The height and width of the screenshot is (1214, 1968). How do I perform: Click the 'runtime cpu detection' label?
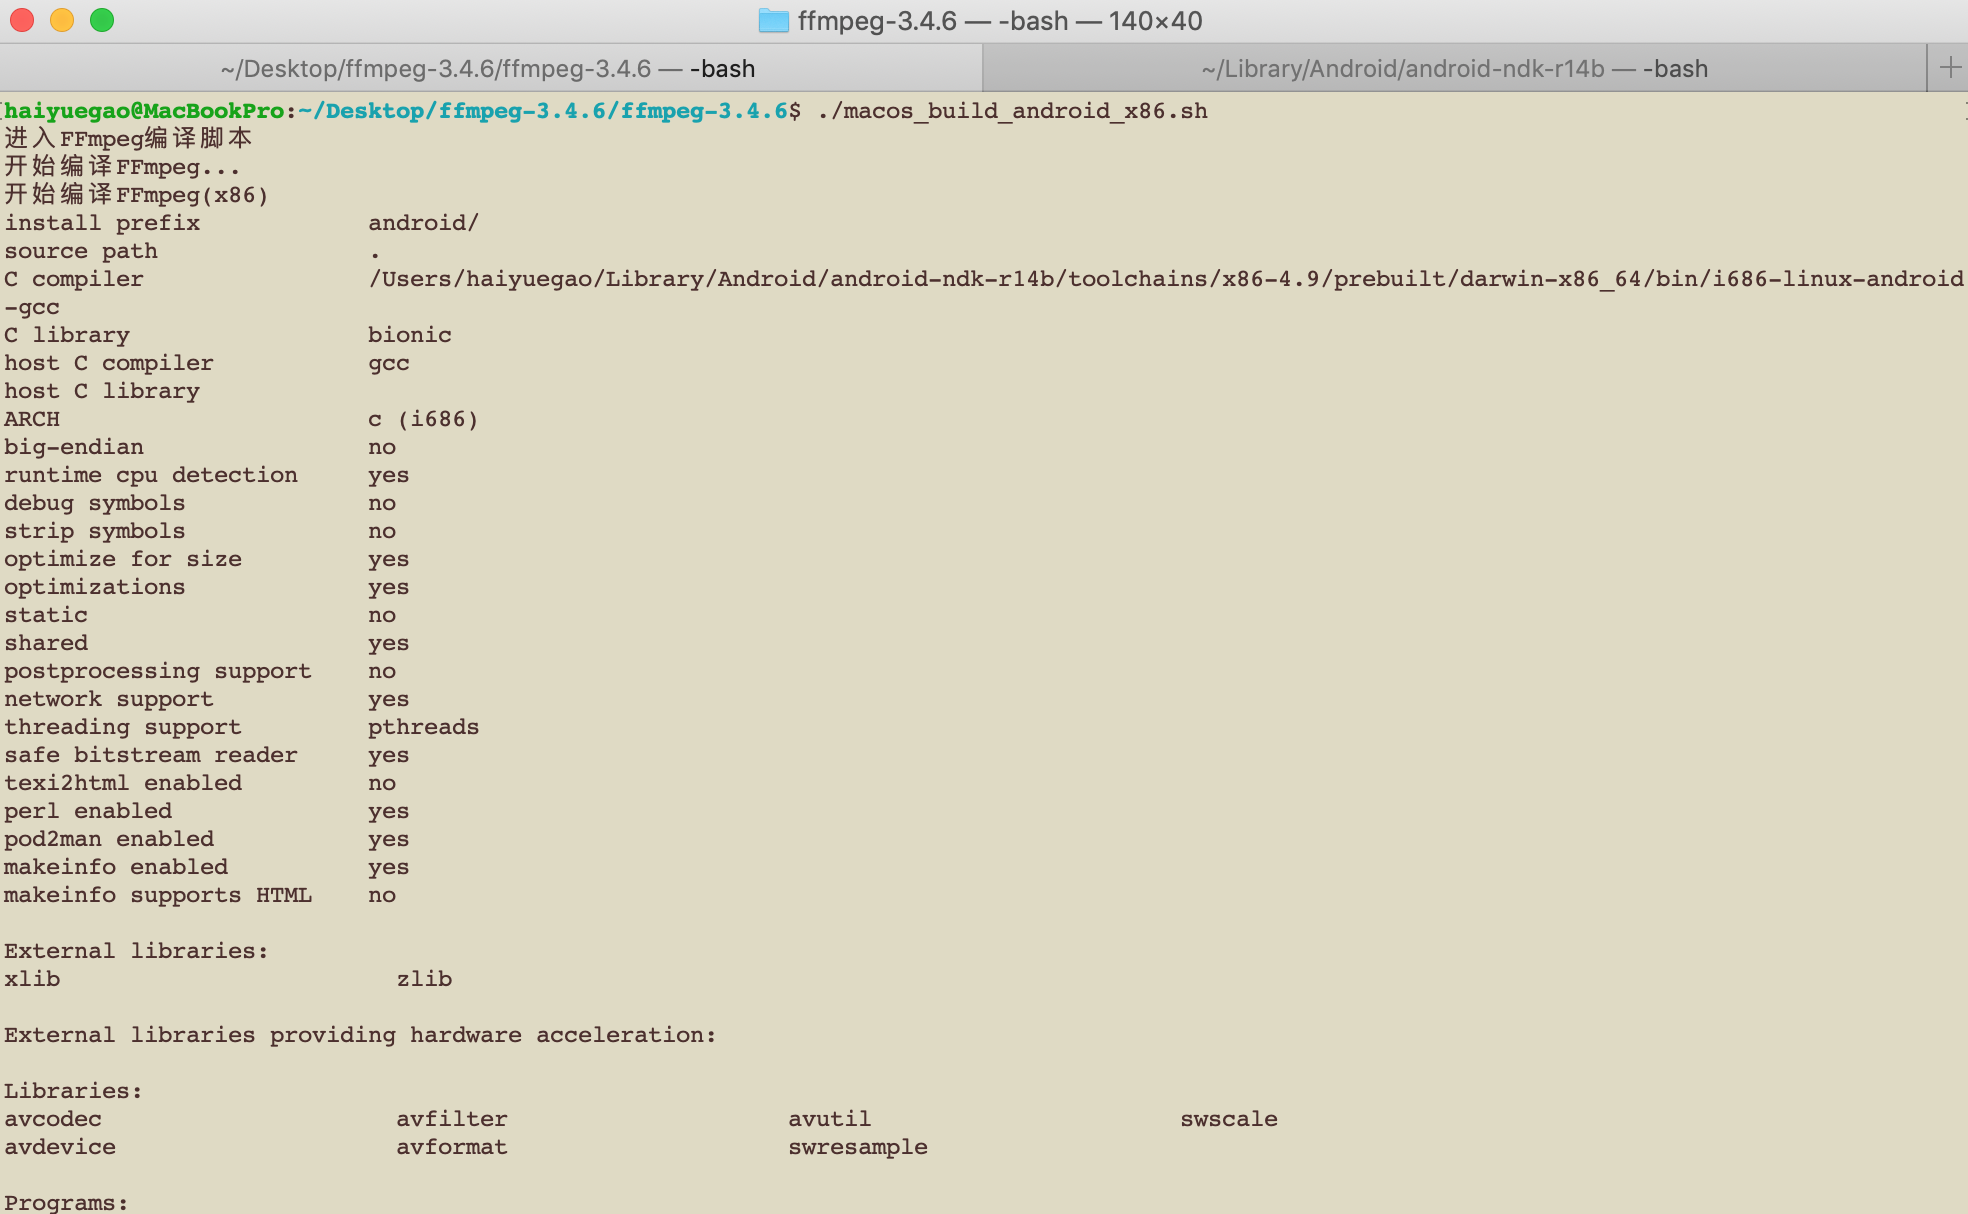tap(151, 475)
